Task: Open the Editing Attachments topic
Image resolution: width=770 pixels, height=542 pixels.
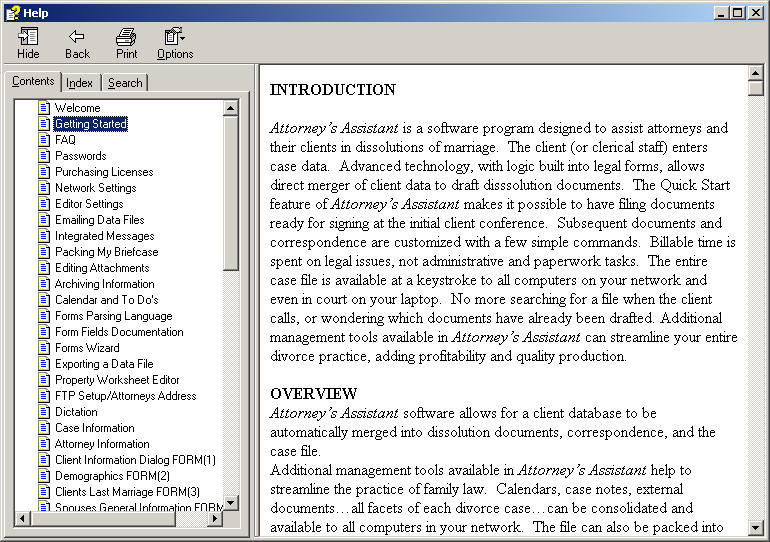Action: [x=102, y=268]
